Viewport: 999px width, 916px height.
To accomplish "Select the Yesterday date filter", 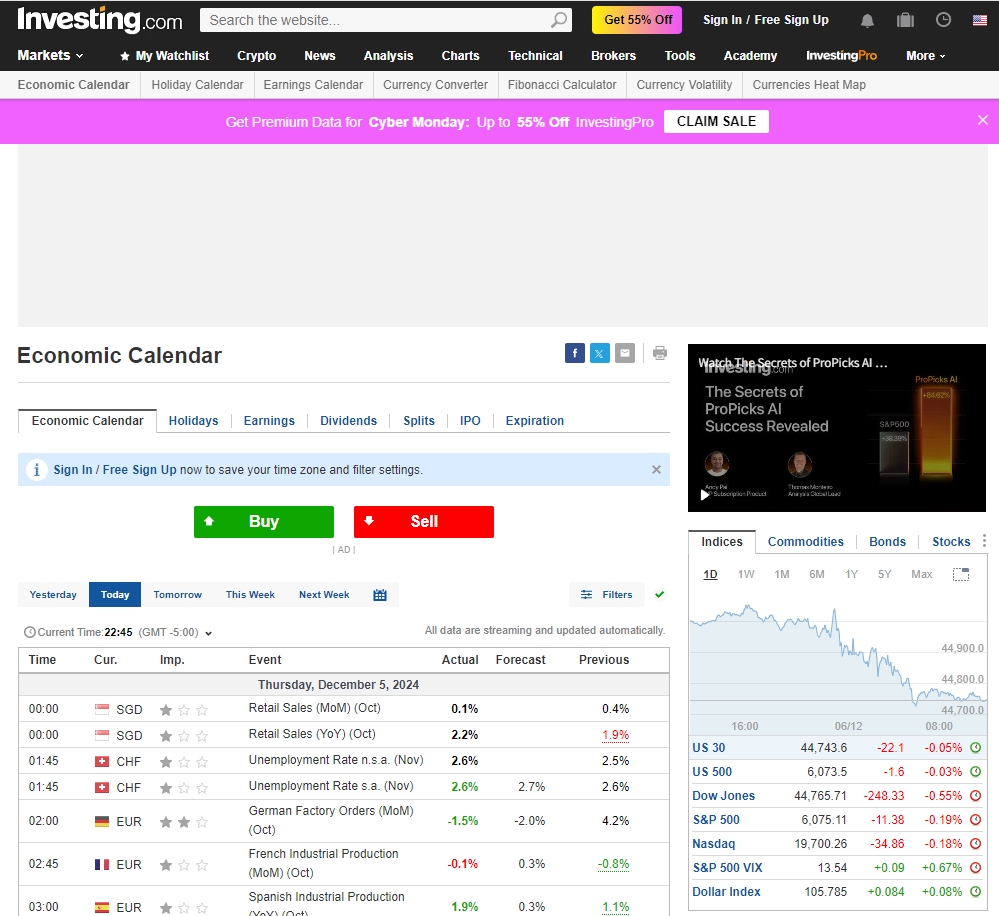I will pyautogui.click(x=53, y=595).
